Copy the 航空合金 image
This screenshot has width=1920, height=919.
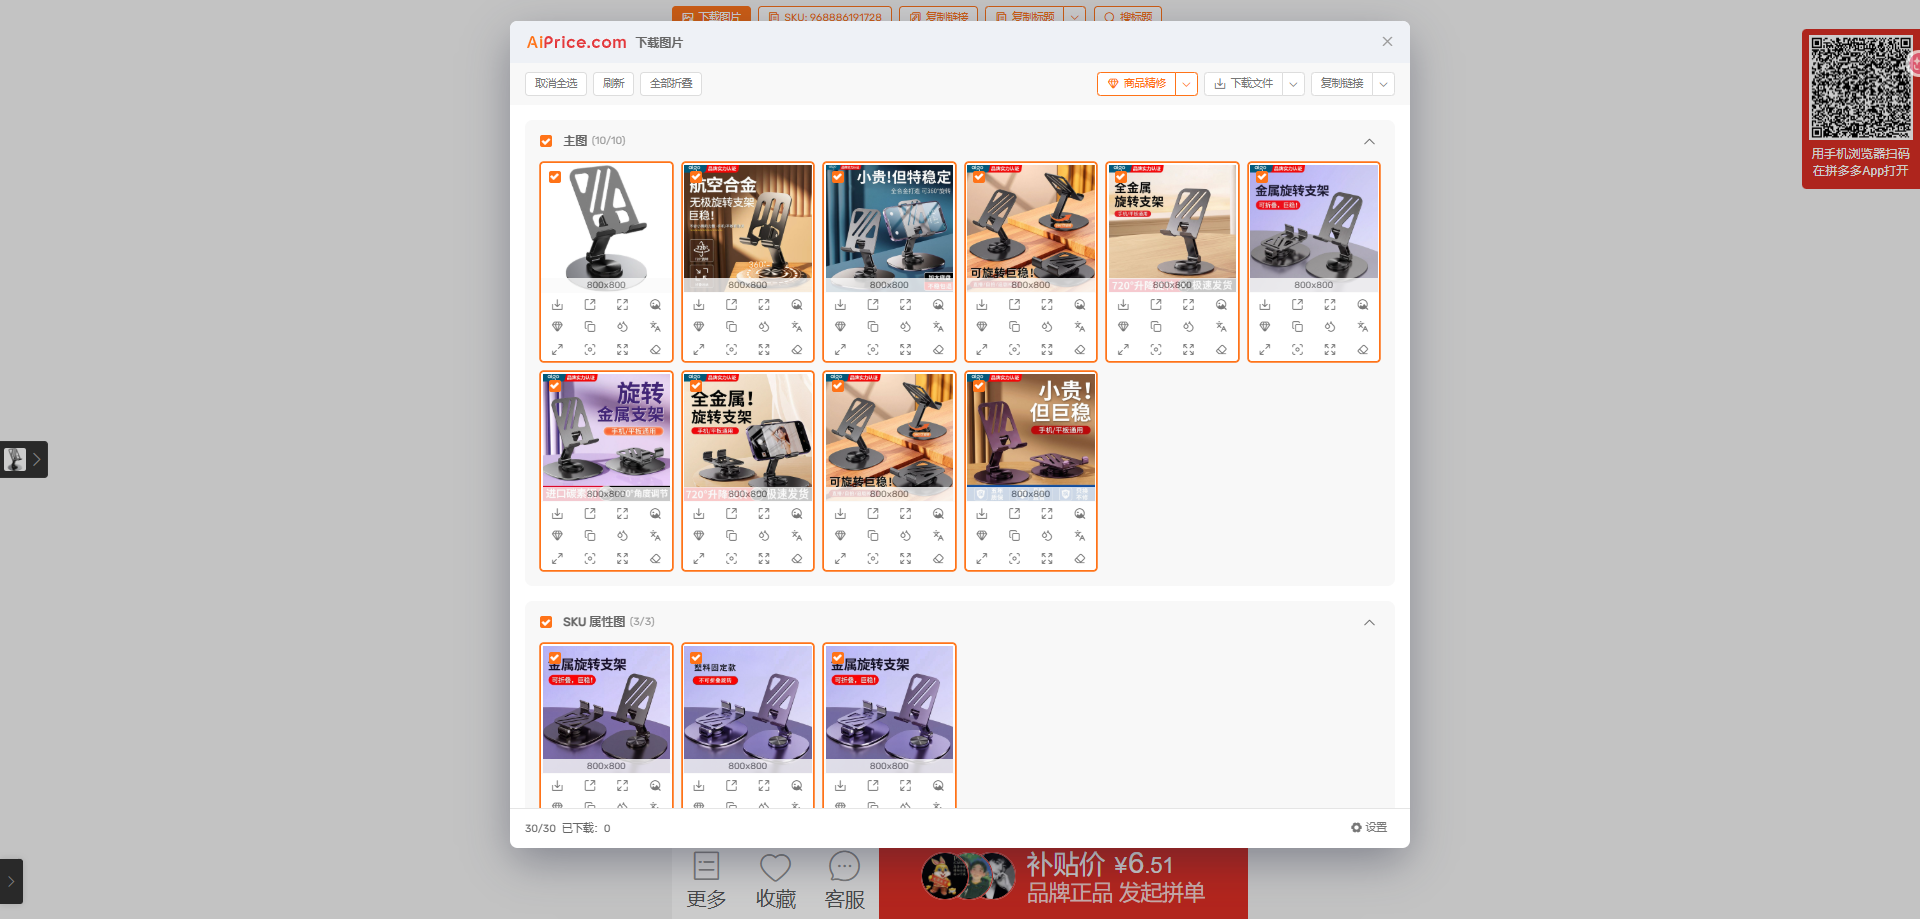[x=731, y=327]
